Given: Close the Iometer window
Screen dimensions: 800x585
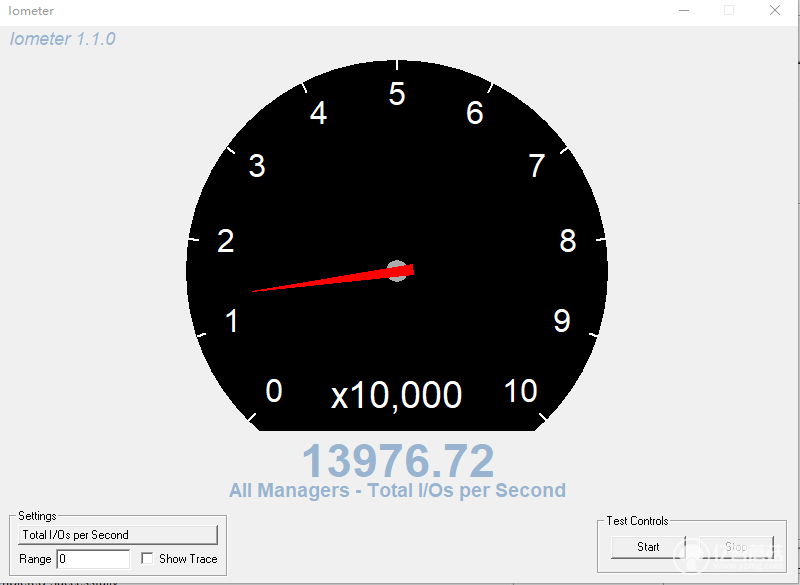Looking at the screenshot, I should coord(775,11).
